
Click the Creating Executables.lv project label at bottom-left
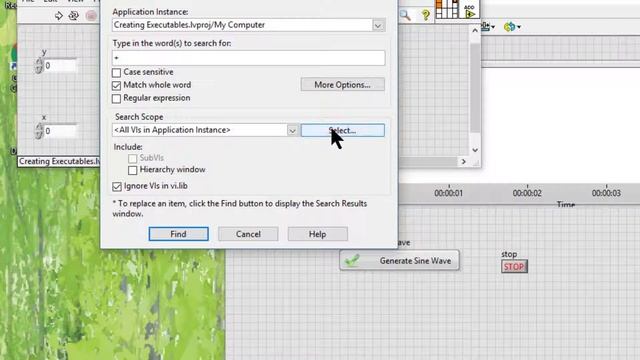pyautogui.click(x=59, y=162)
